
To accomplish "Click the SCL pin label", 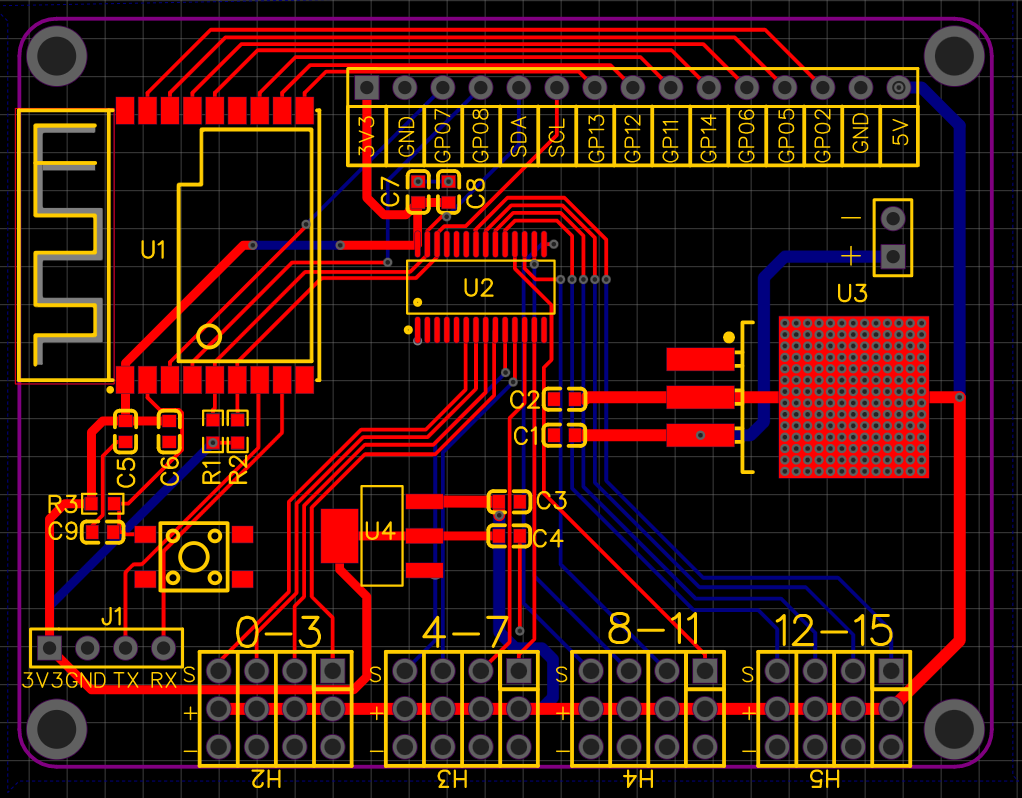I will 557,138.
